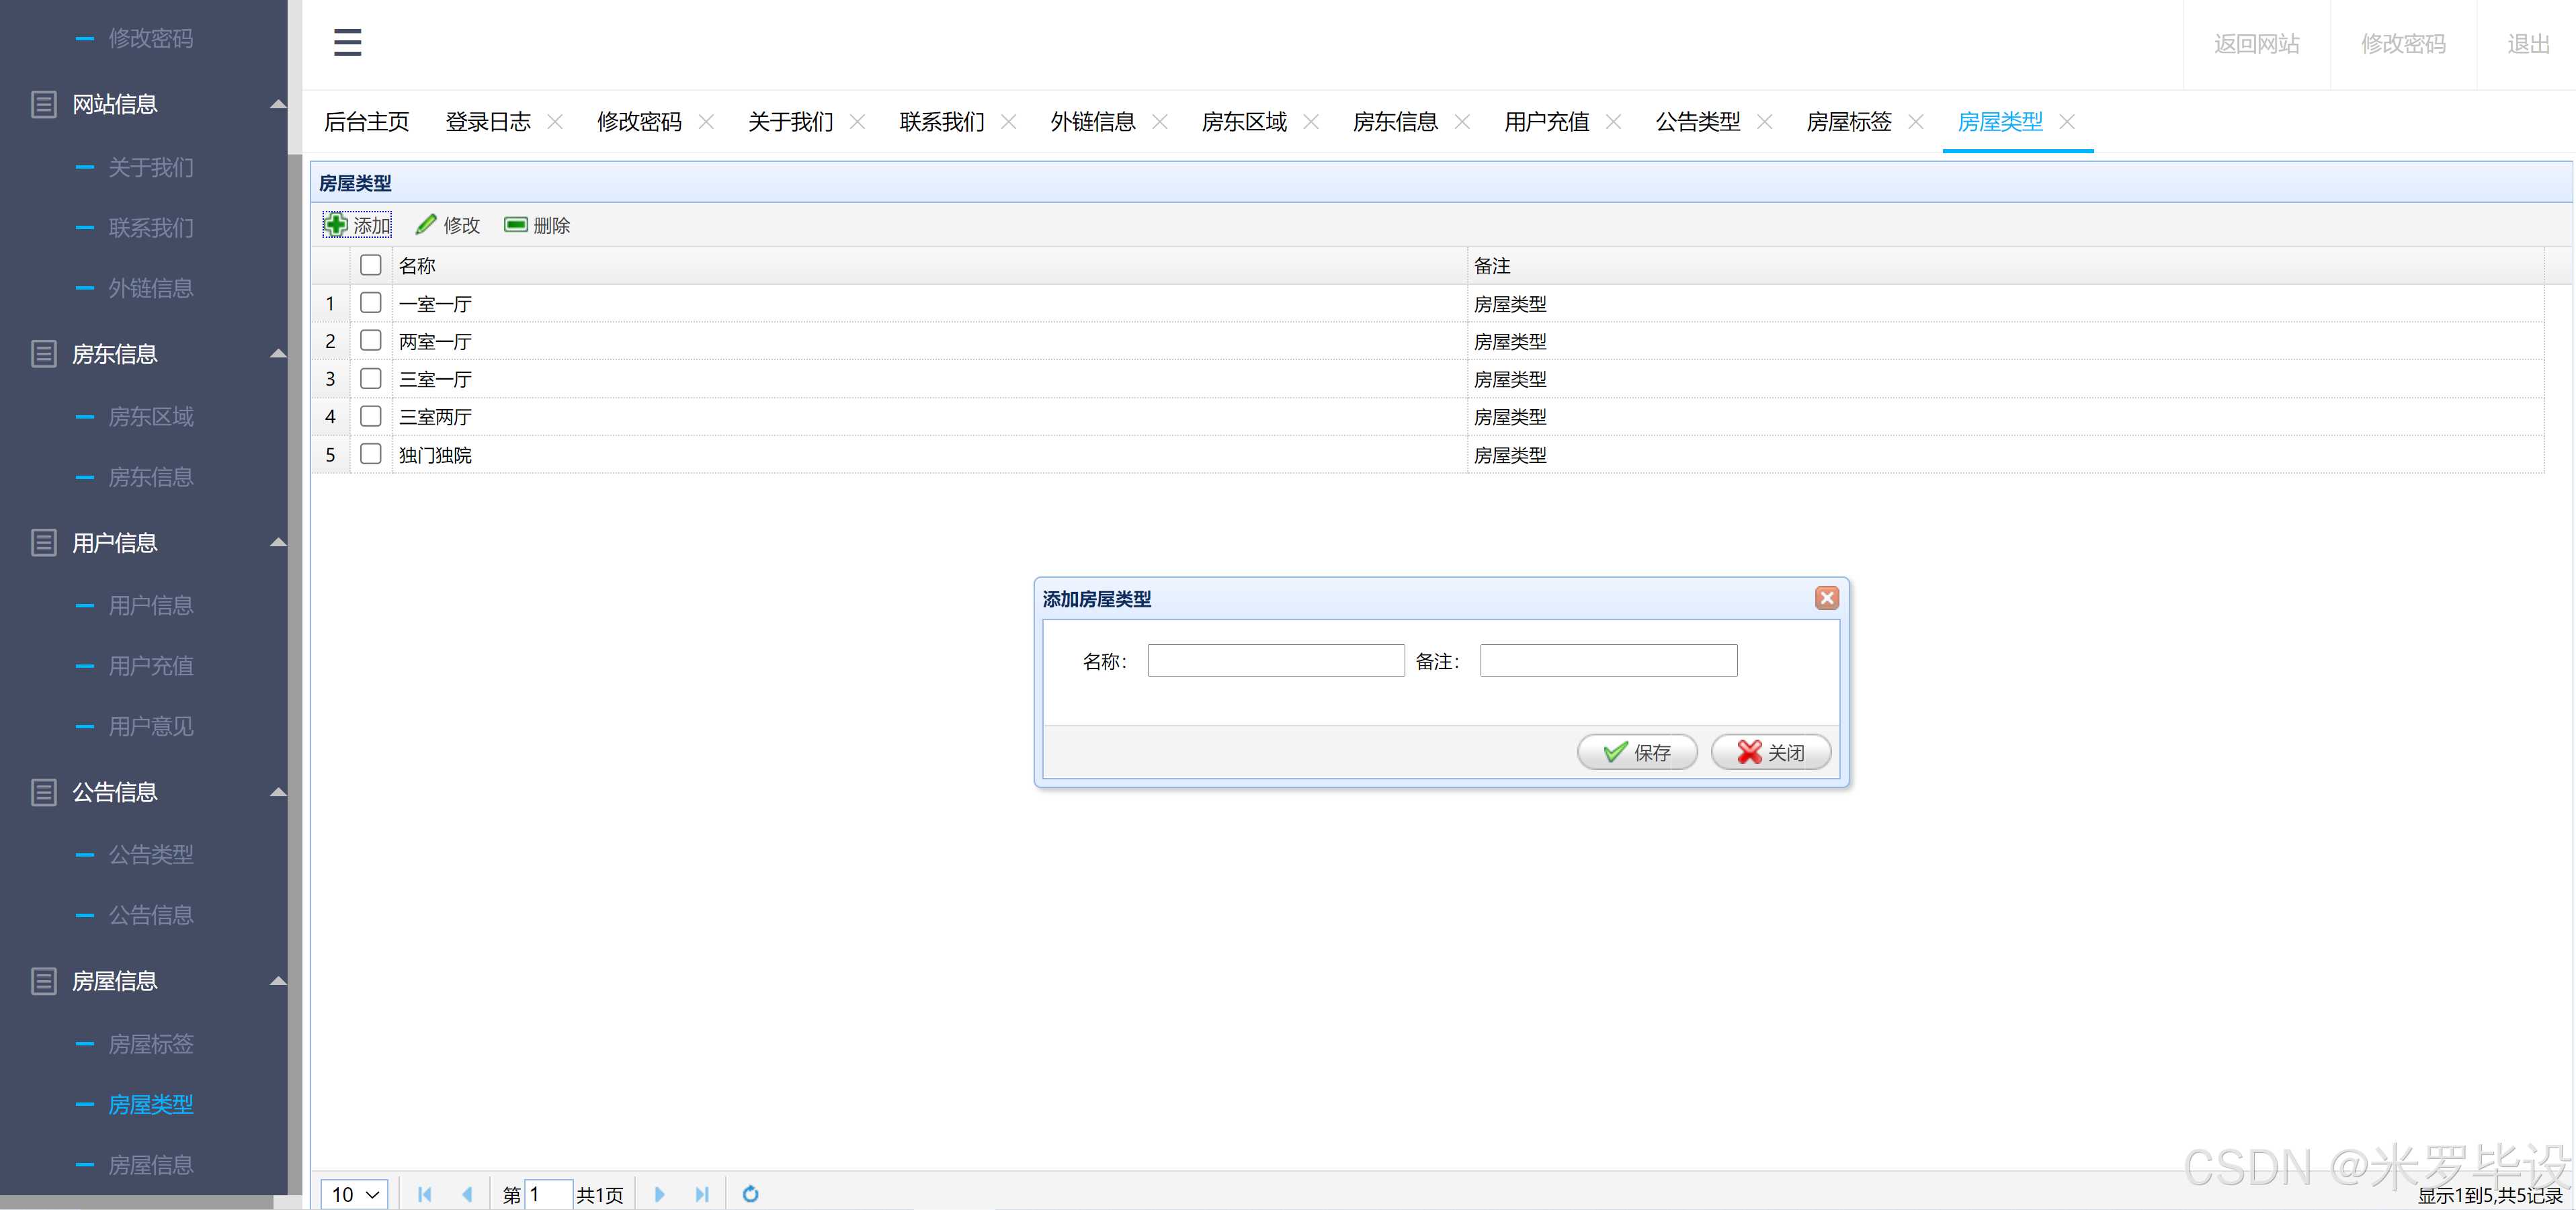Click the 保存 button in dialog
2576x1210 pixels.
[1637, 752]
